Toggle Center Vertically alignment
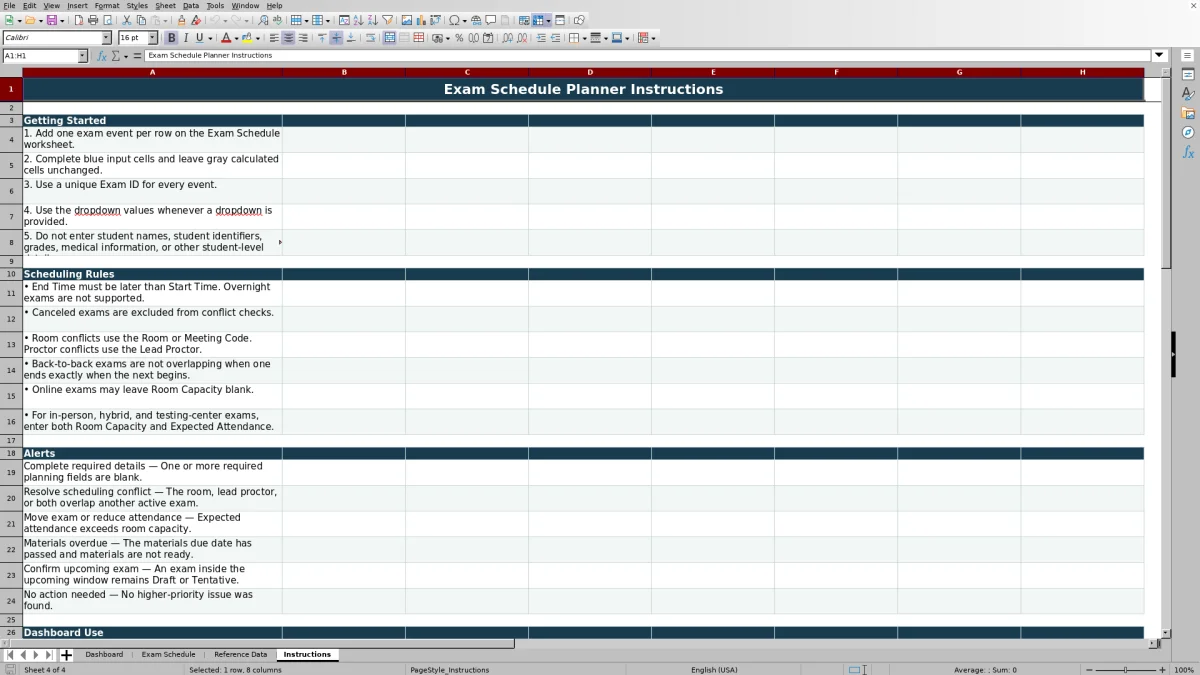This screenshot has height=675, width=1200. 336,38
